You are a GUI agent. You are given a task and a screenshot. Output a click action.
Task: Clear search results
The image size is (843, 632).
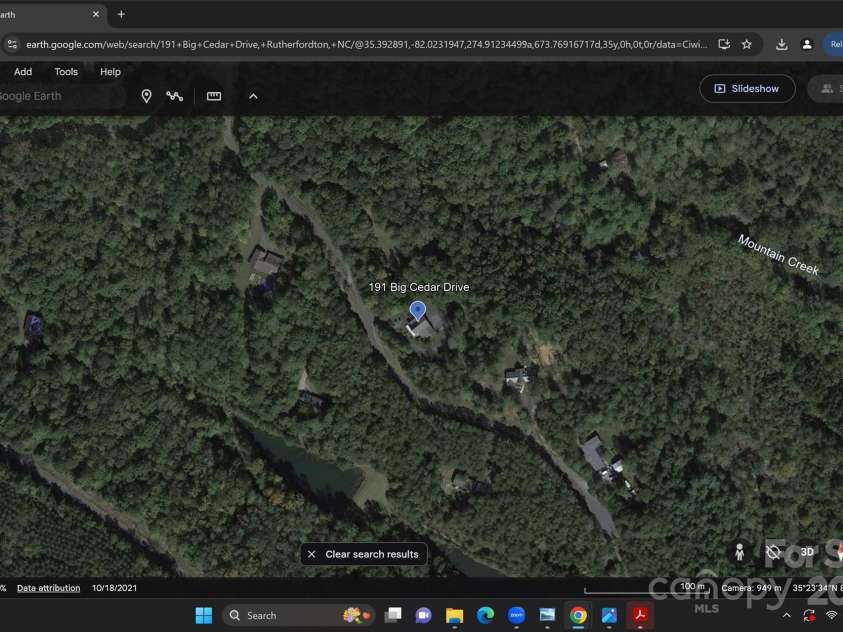pos(363,553)
